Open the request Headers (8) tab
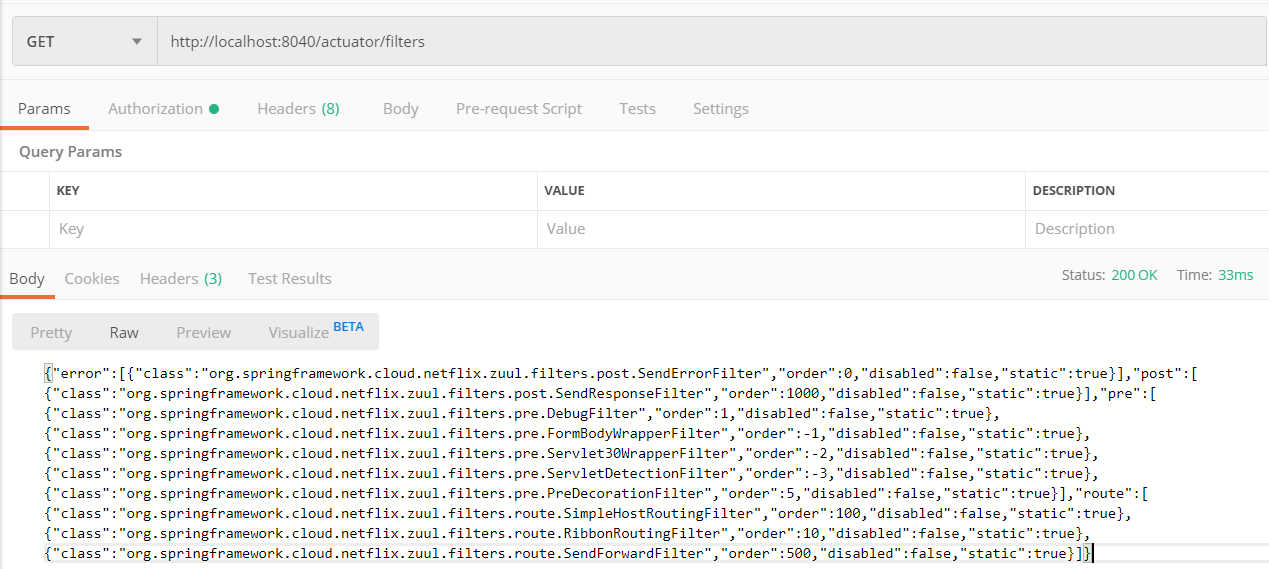The width and height of the screenshot is (1269, 569). coord(298,109)
